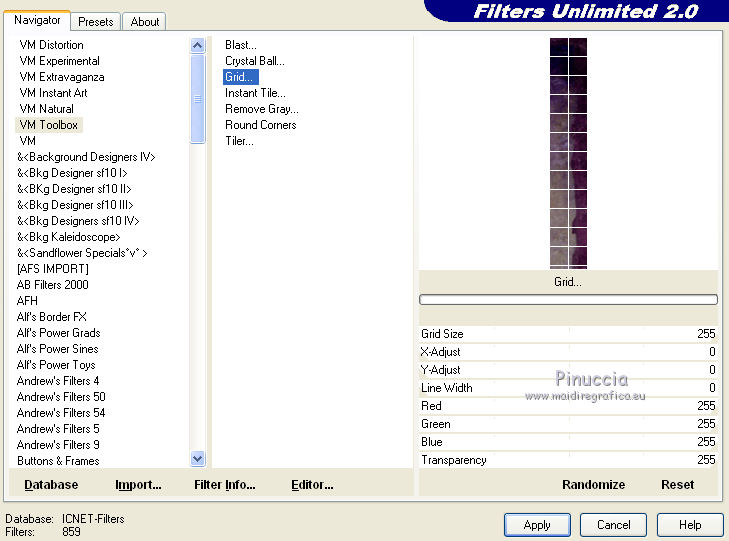Select Andrew's Filters 9 category
The height and width of the screenshot is (541, 729).
[58, 445]
